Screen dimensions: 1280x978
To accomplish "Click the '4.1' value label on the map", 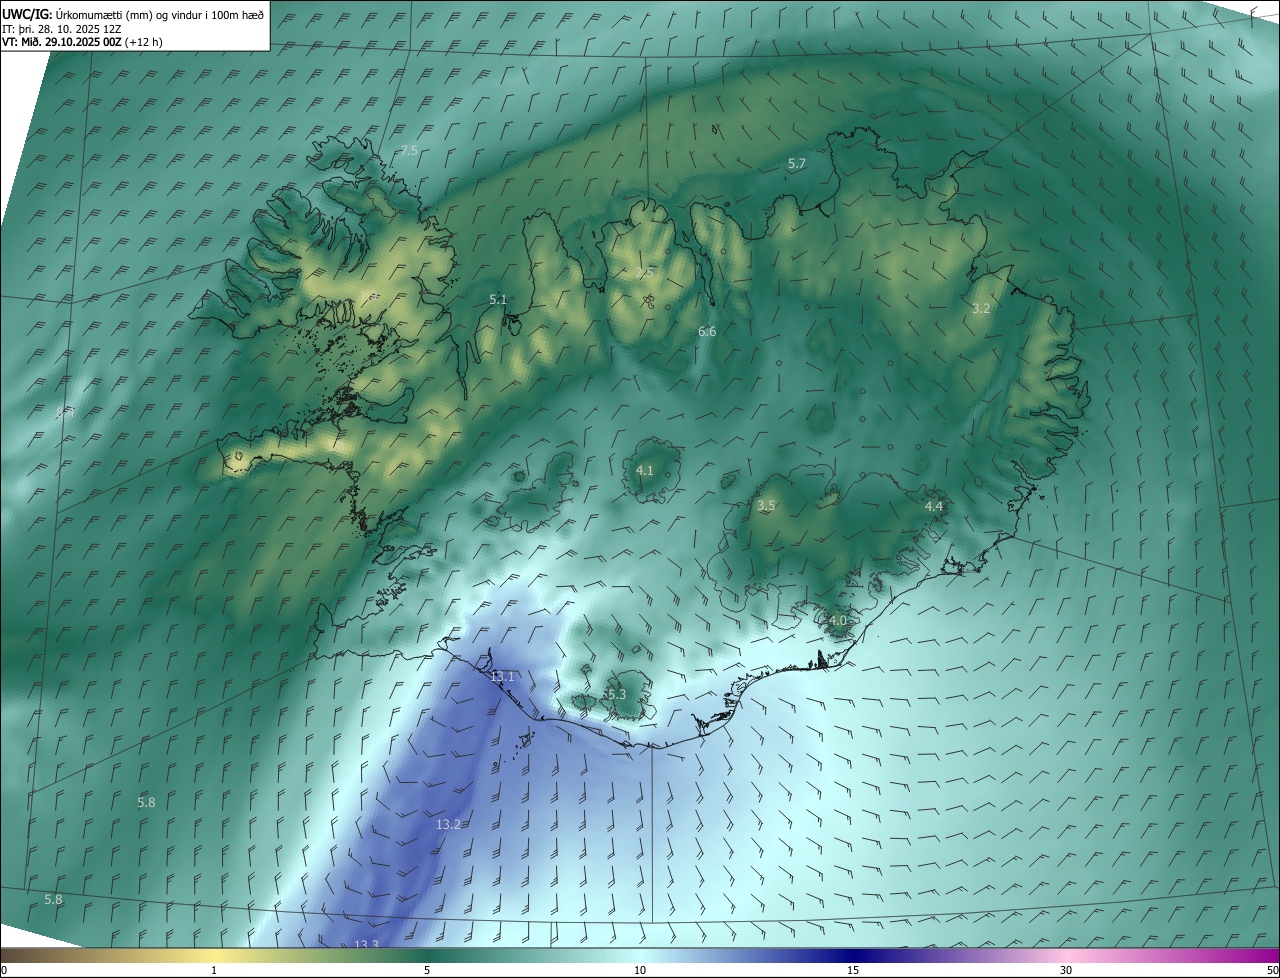I will click(x=645, y=471).
